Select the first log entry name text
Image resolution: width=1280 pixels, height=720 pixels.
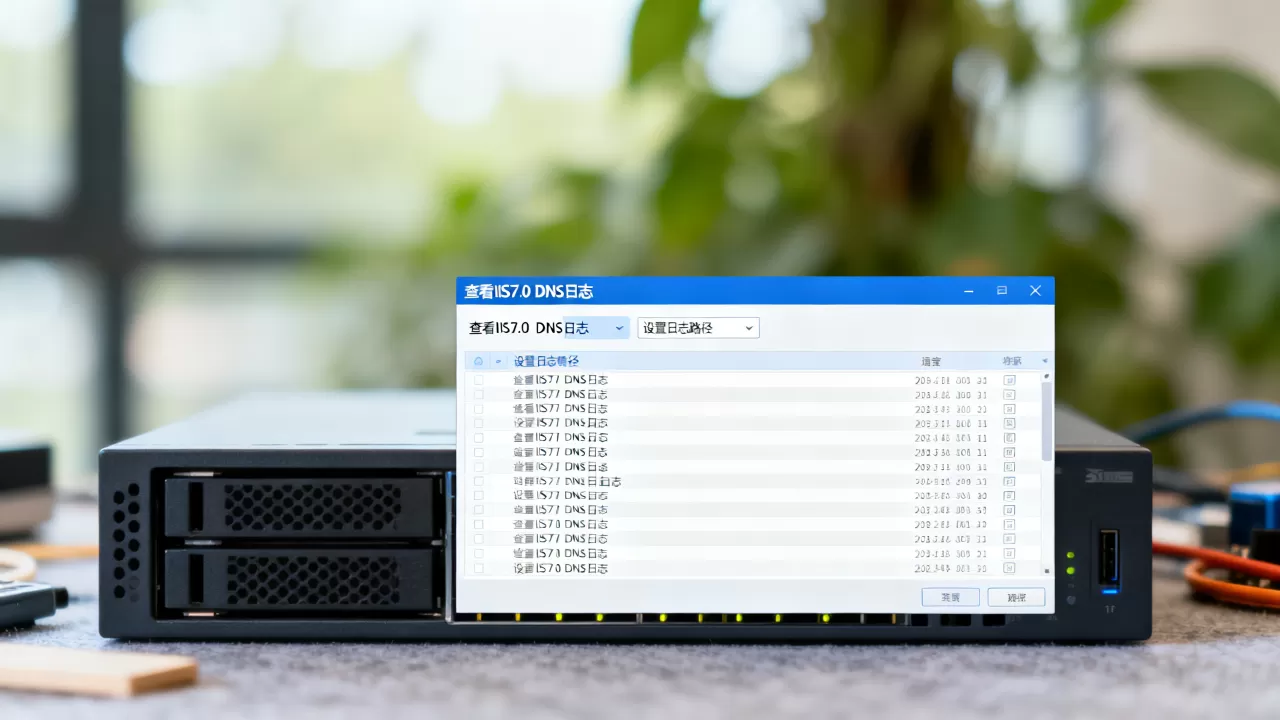point(560,380)
